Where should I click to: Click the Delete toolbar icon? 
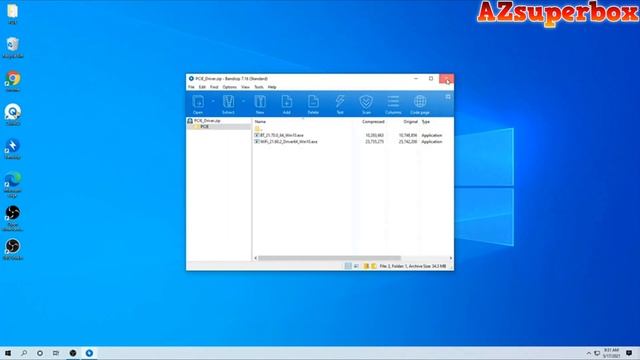point(313,104)
